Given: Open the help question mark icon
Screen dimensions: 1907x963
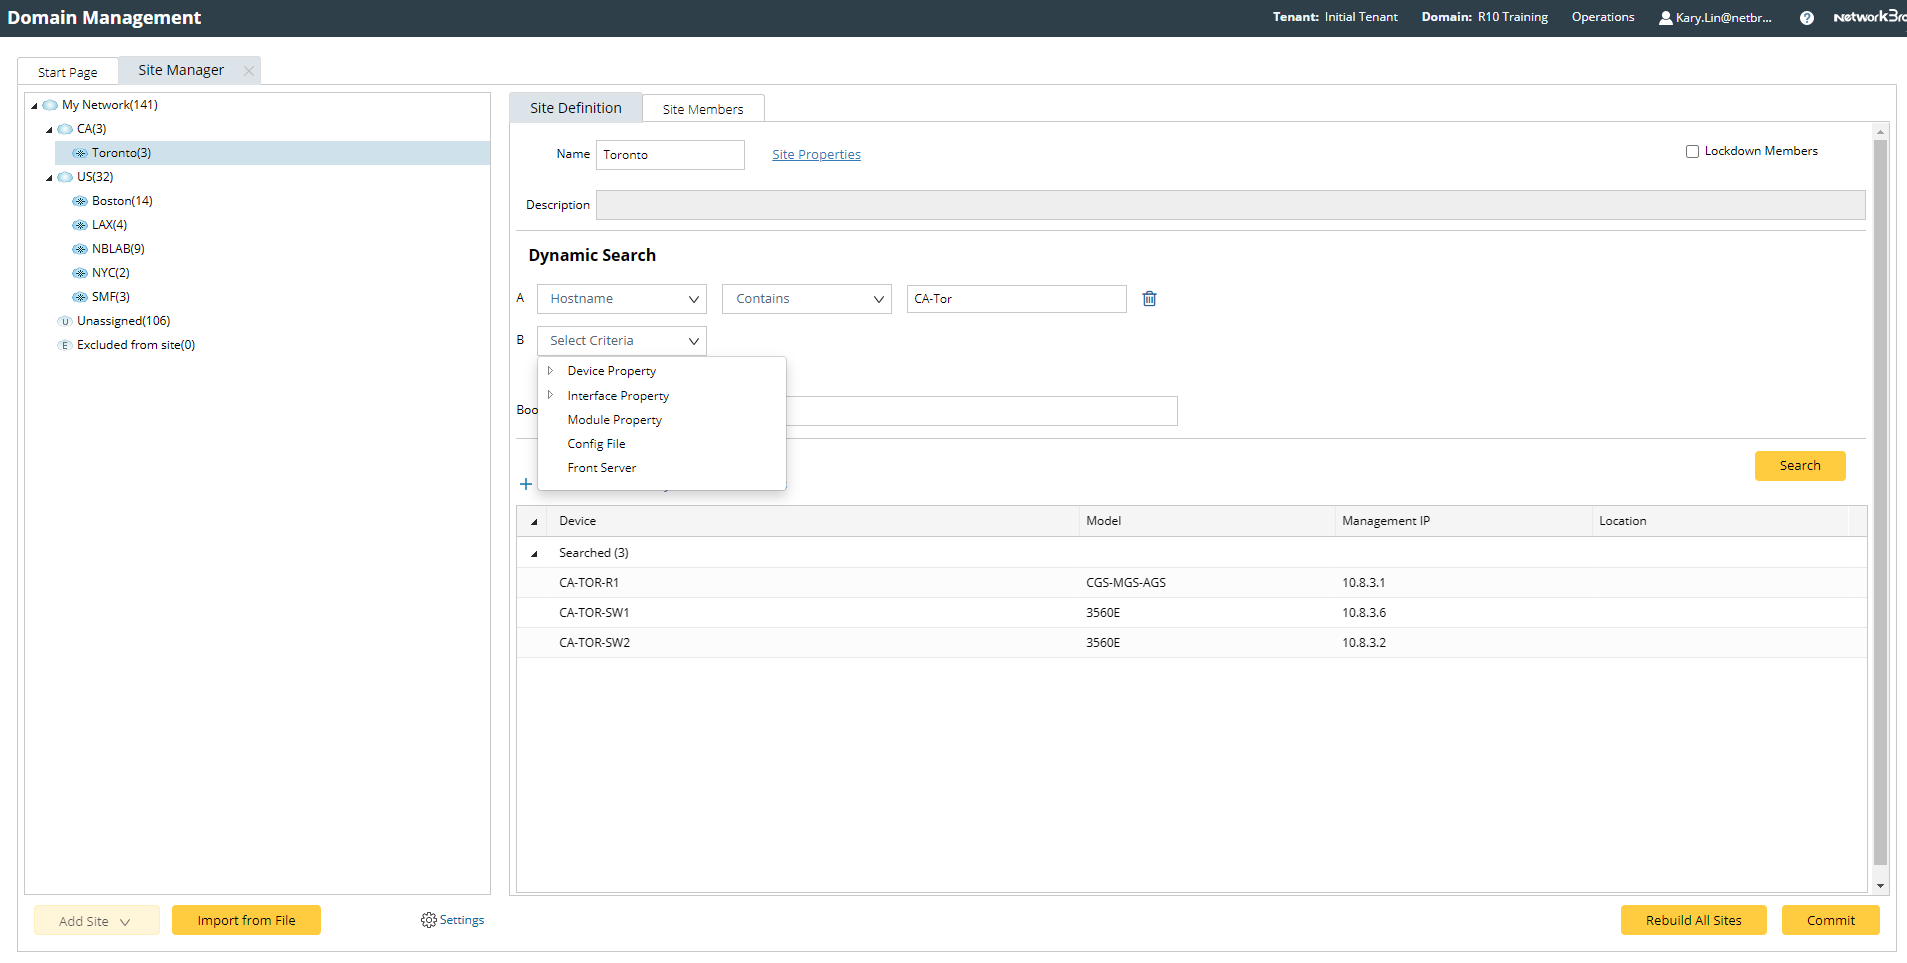Looking at the screenshot, I should [x=1806, y=18].
